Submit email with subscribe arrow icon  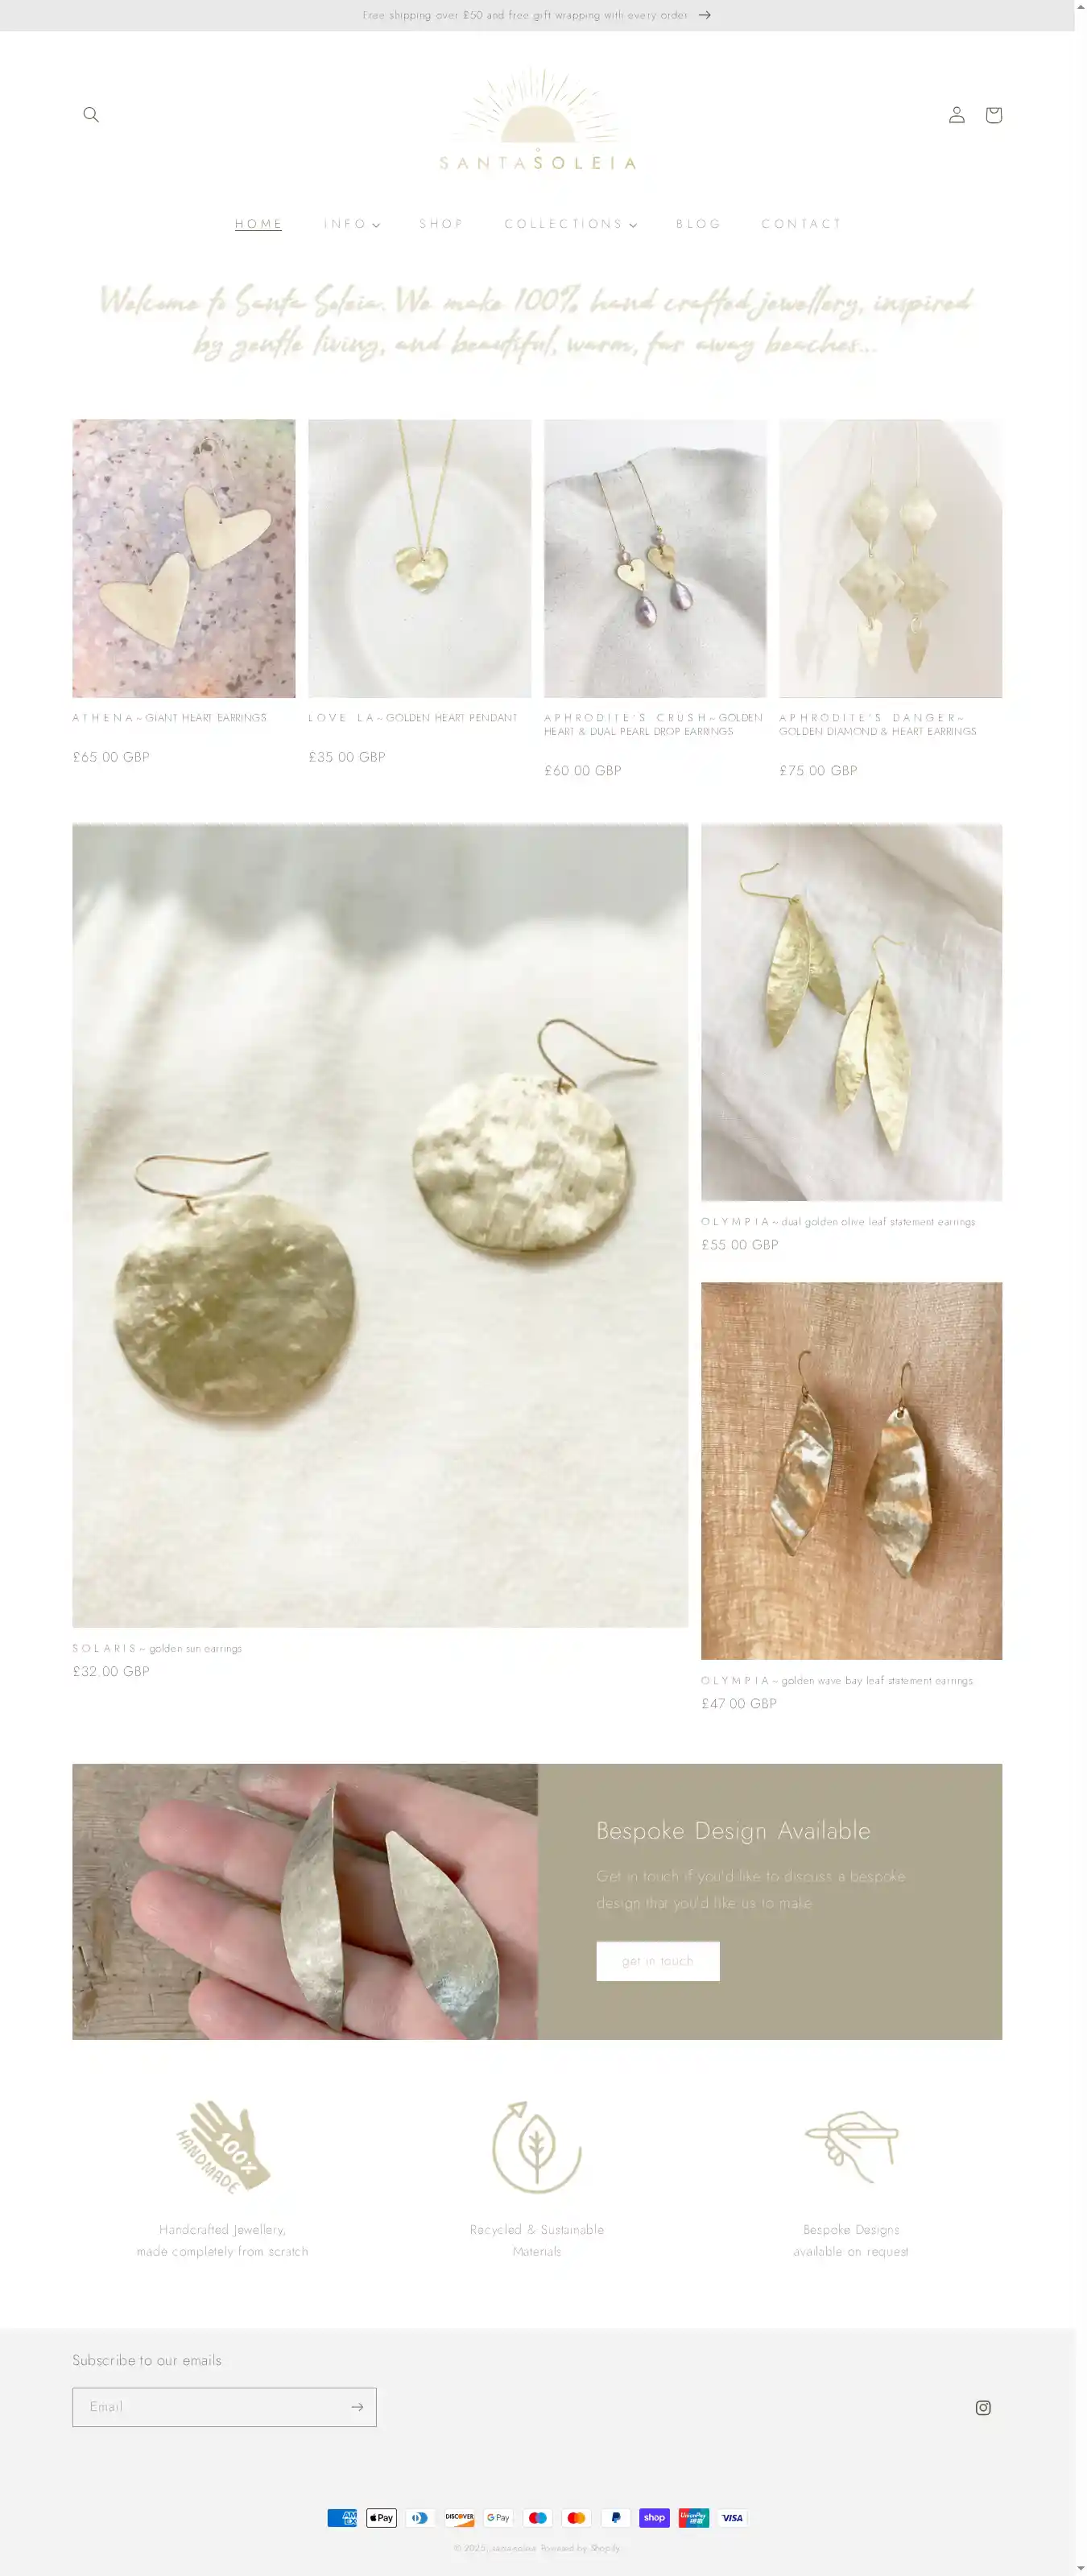[x=357, y=2407]
